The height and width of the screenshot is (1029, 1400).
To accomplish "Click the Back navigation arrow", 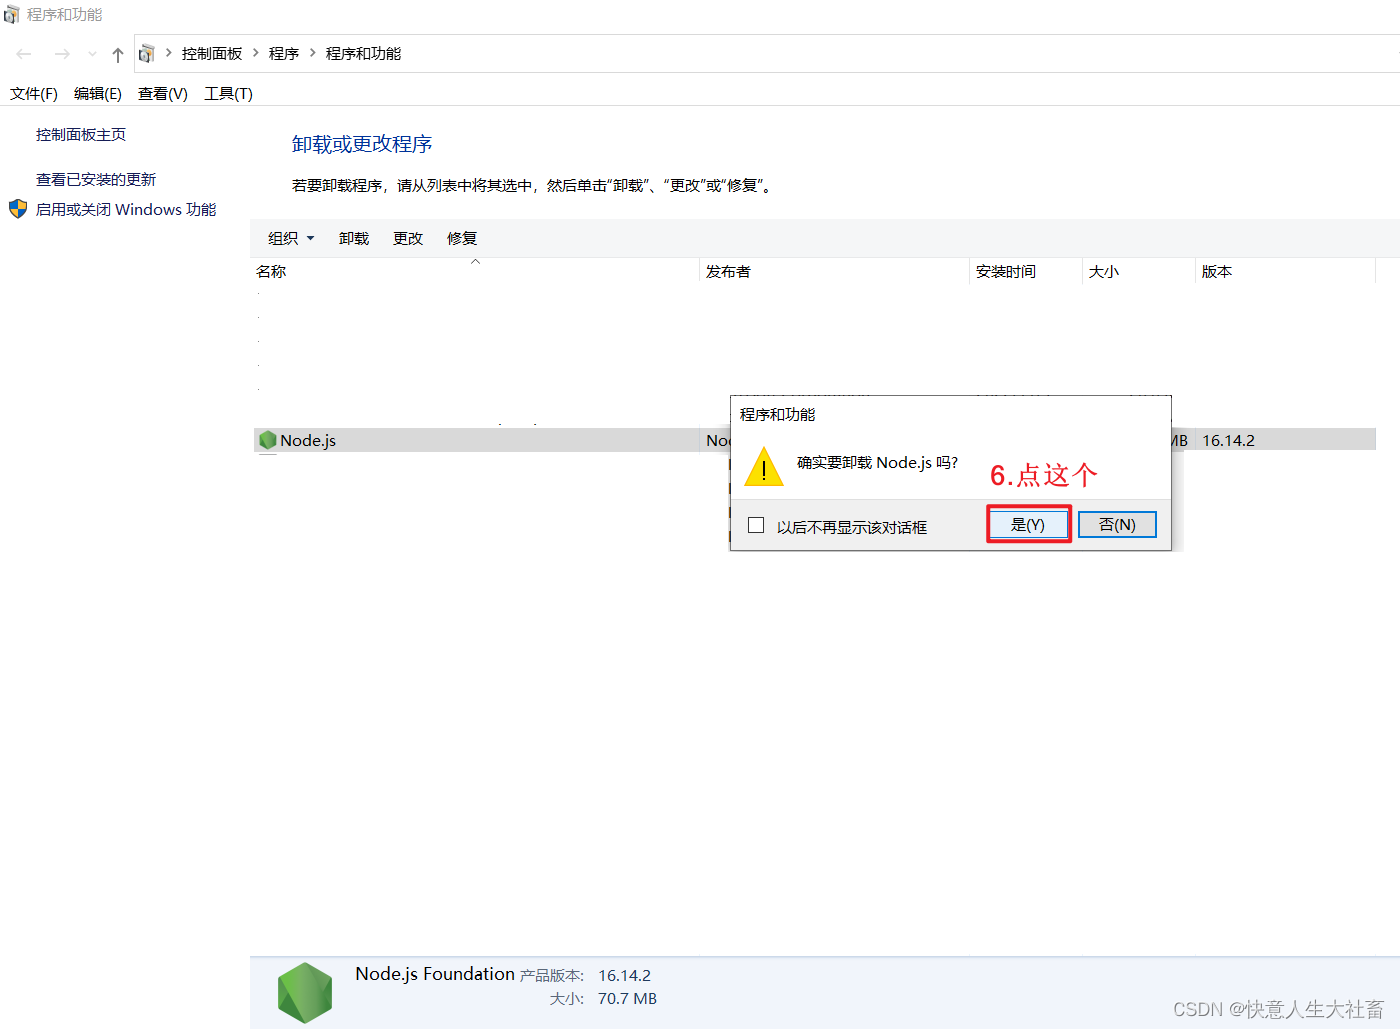I will 24,54.
